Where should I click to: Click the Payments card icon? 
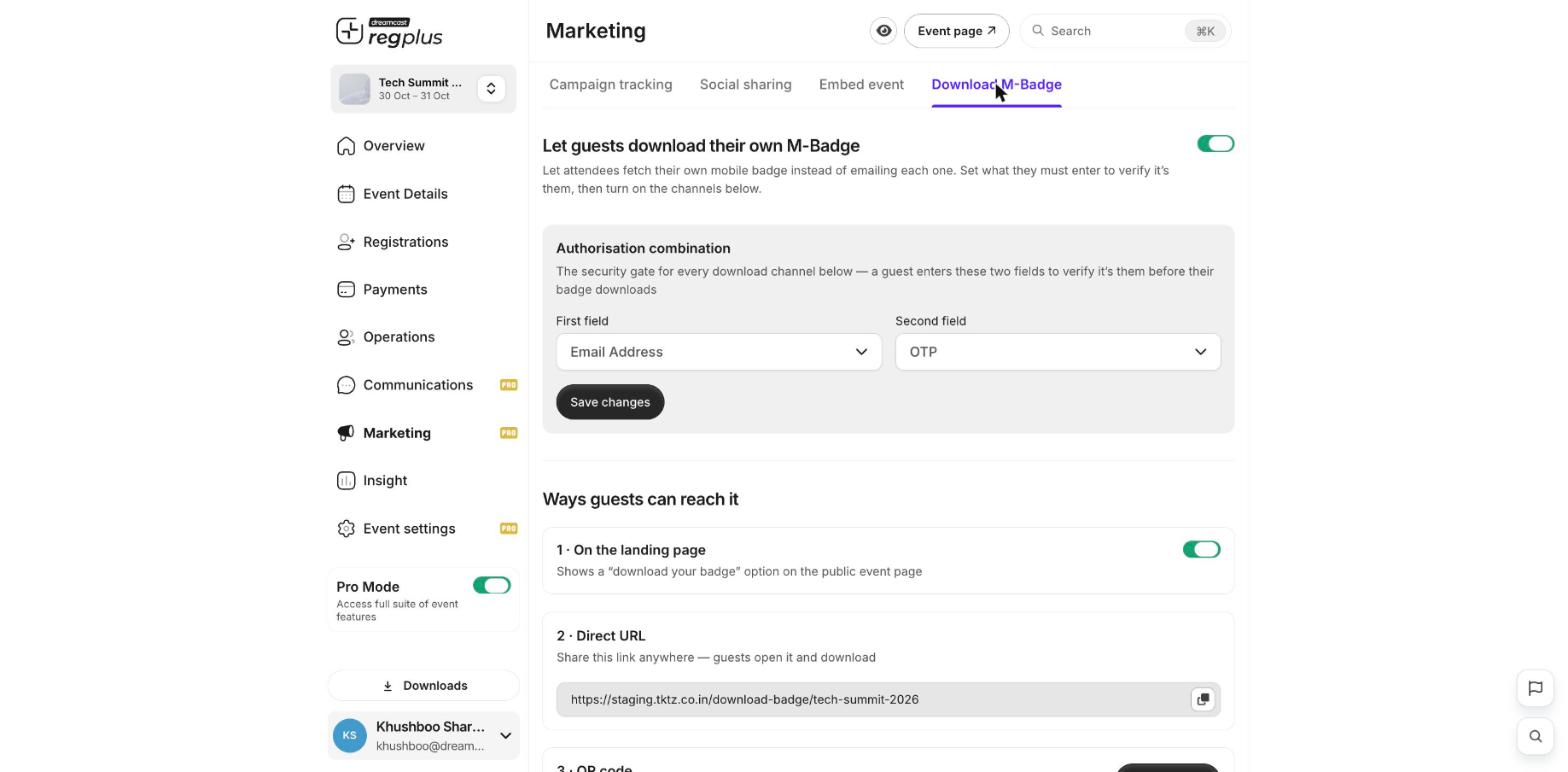(x=346, y=290)
